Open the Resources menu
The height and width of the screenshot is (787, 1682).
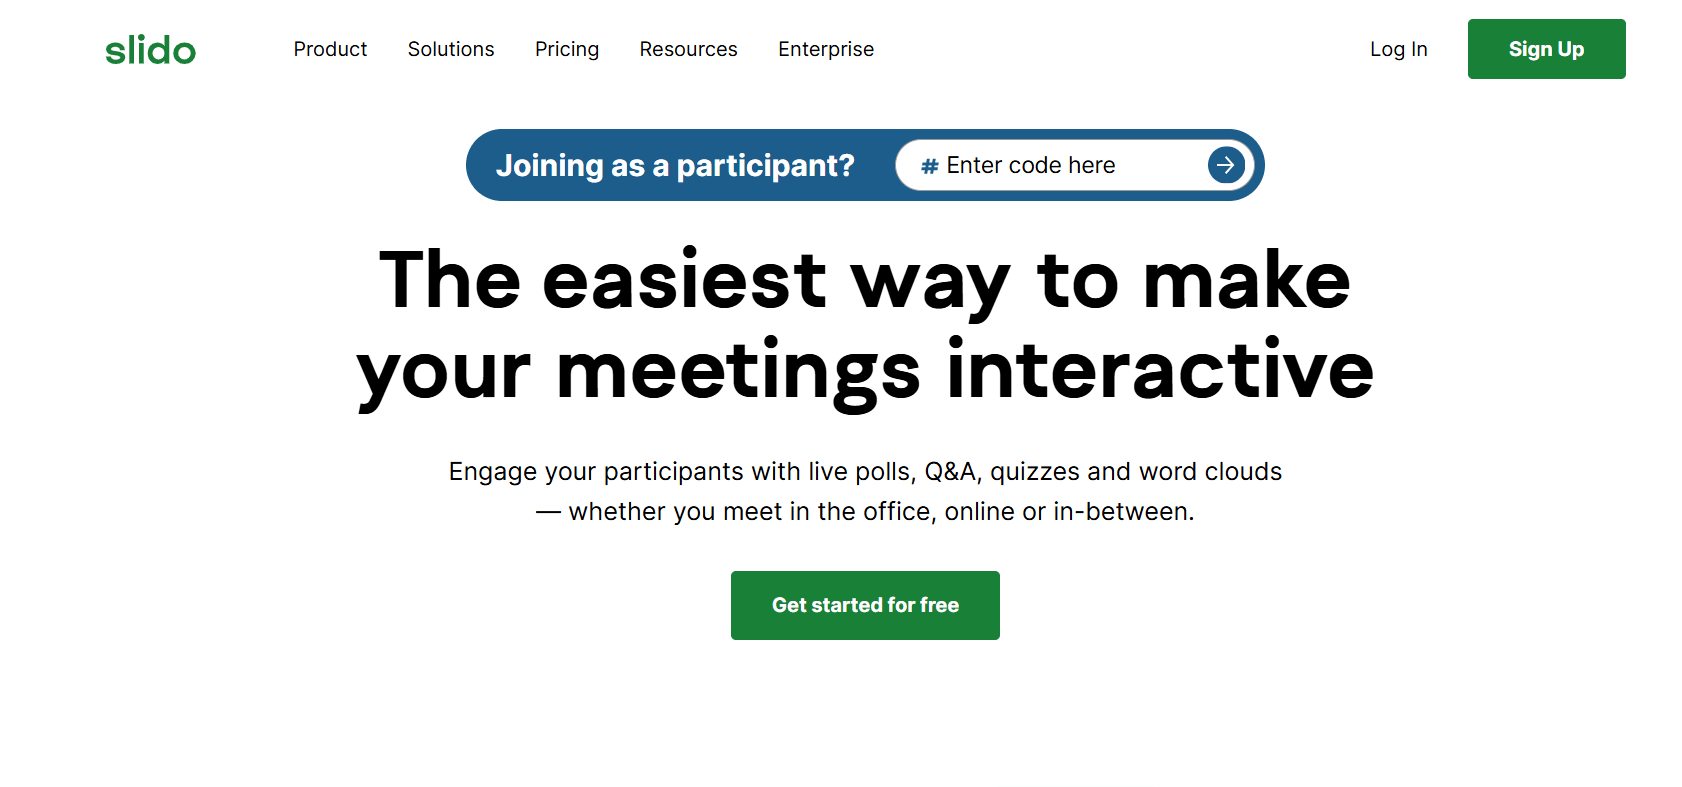(x=688, y=49)
